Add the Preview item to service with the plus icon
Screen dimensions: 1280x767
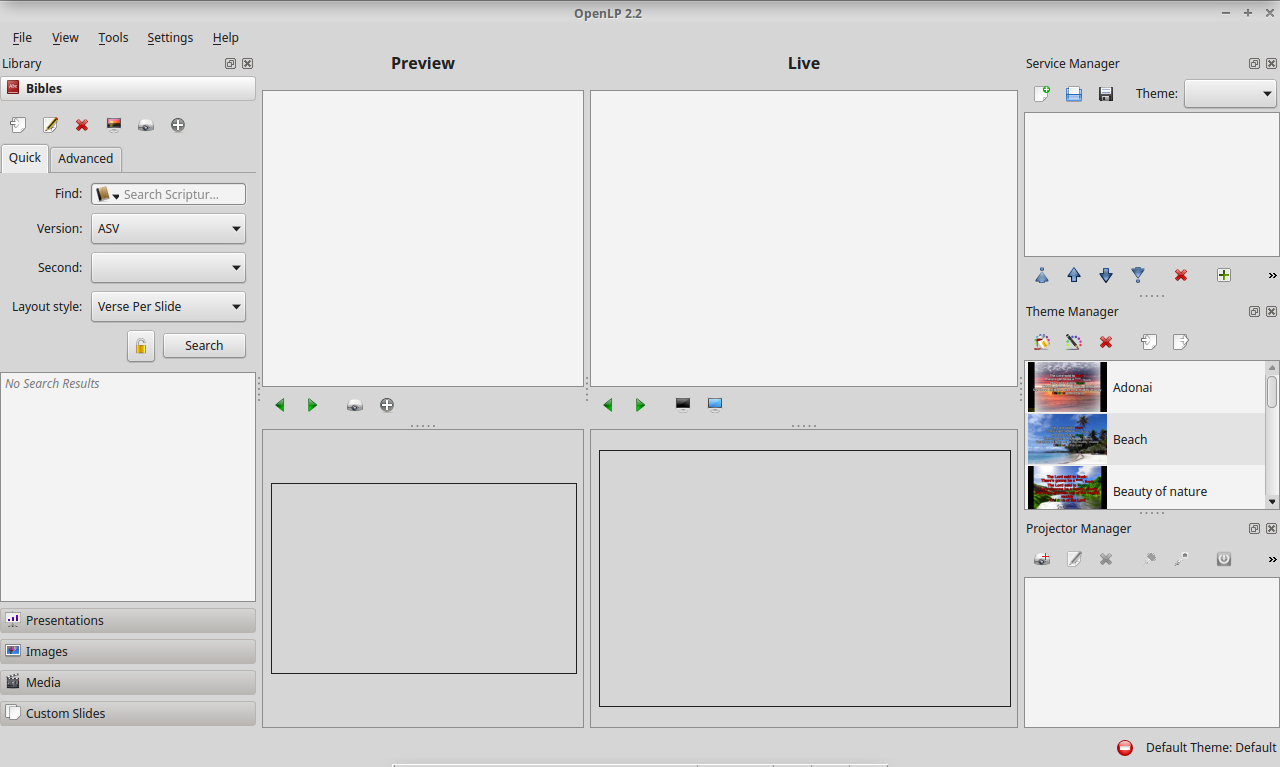coord(387,405)
